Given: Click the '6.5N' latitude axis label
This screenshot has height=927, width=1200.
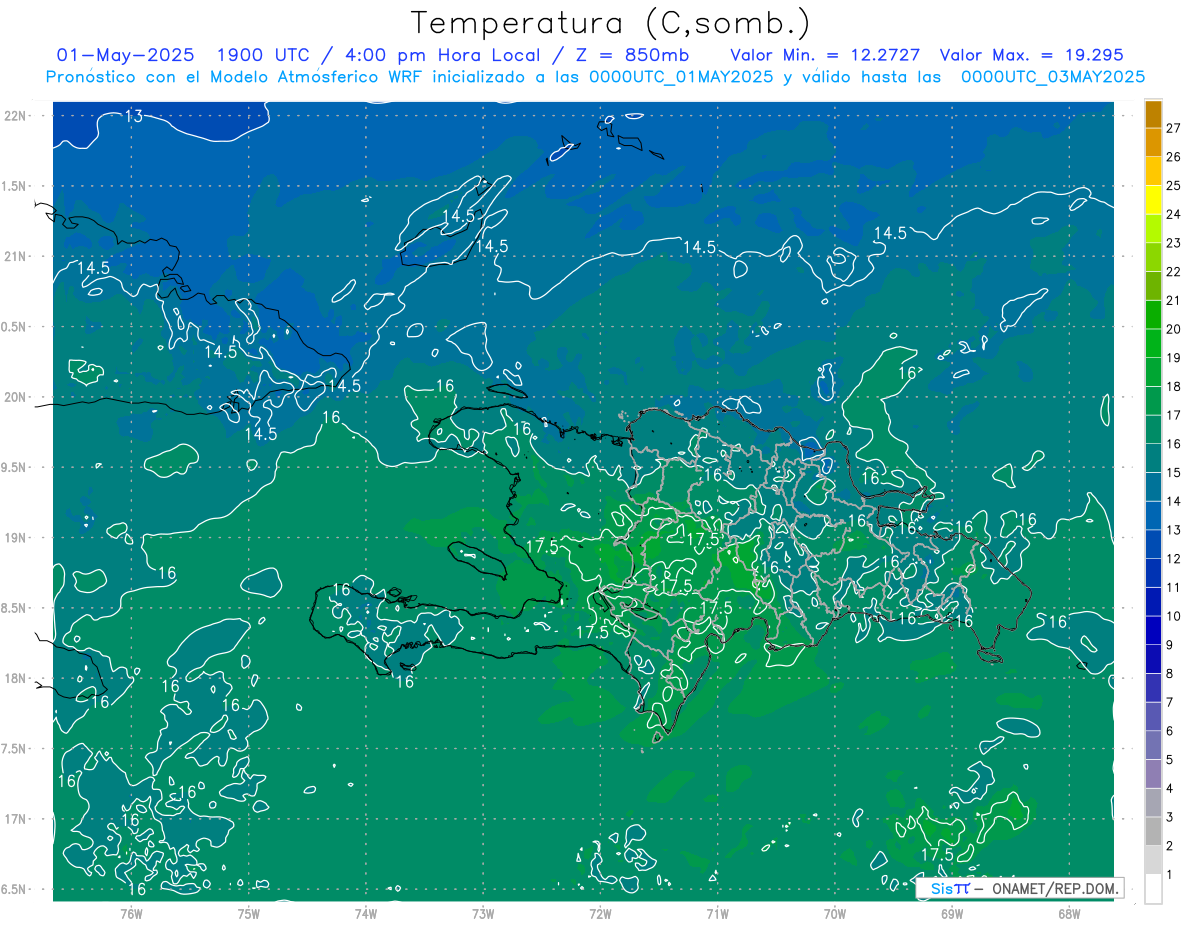Looking at the screenshot, I should tap(15, 889).
